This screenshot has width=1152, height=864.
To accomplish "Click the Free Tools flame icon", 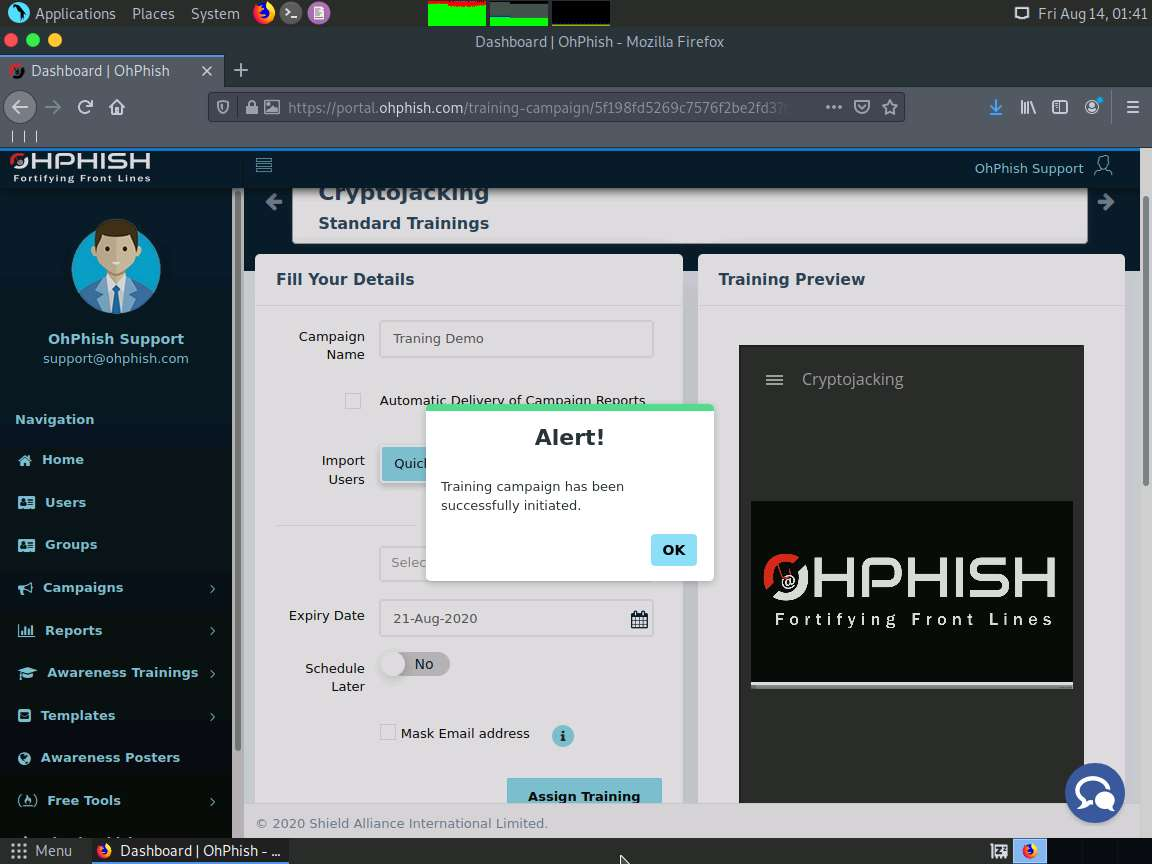I will point(27,801).
